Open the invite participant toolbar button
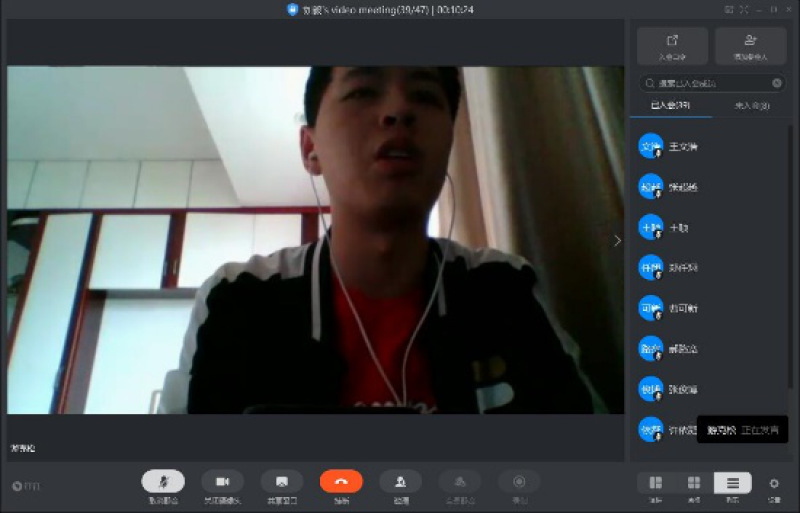The image size is (800, 513). 400,481
